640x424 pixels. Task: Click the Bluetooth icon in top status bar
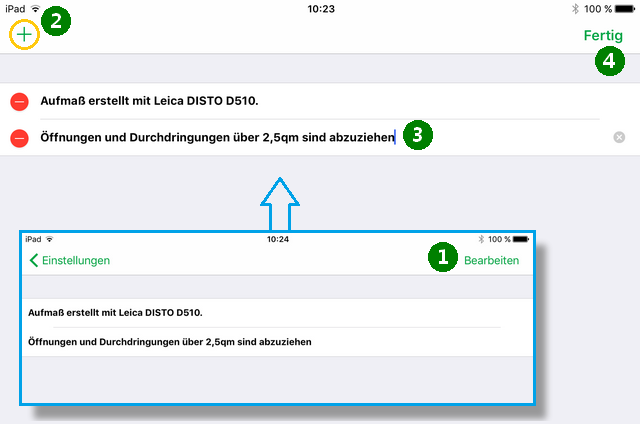point(575,8)
